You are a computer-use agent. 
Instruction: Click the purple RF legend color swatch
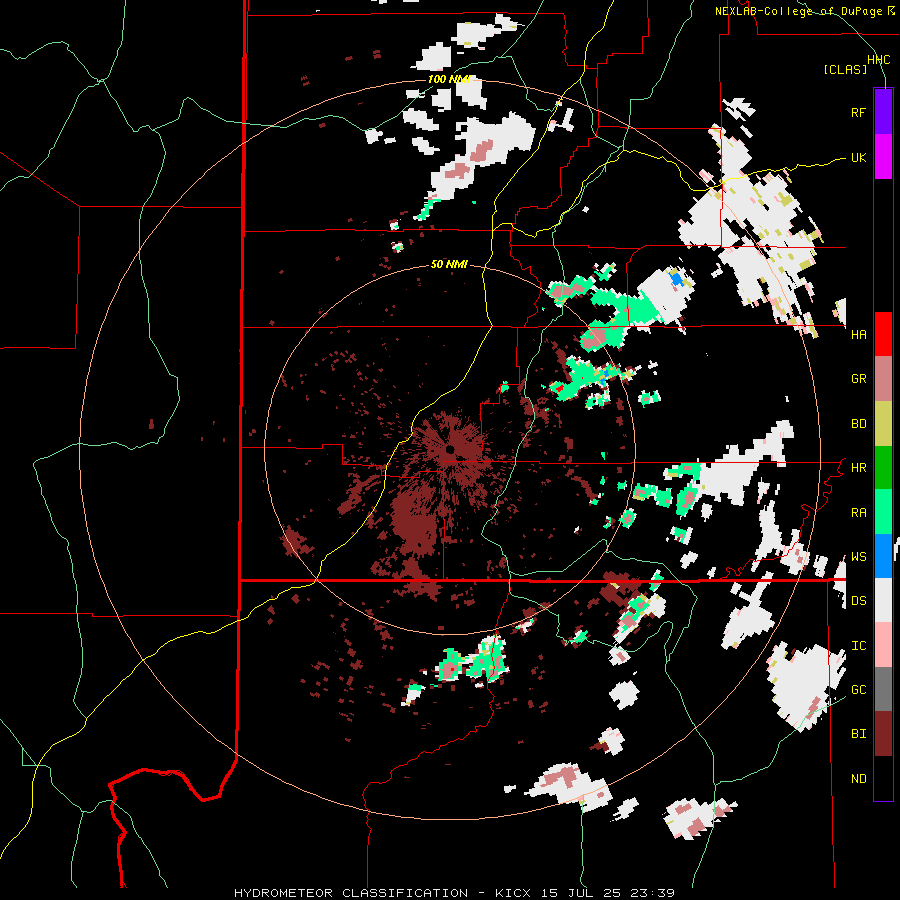coord(883,112)
